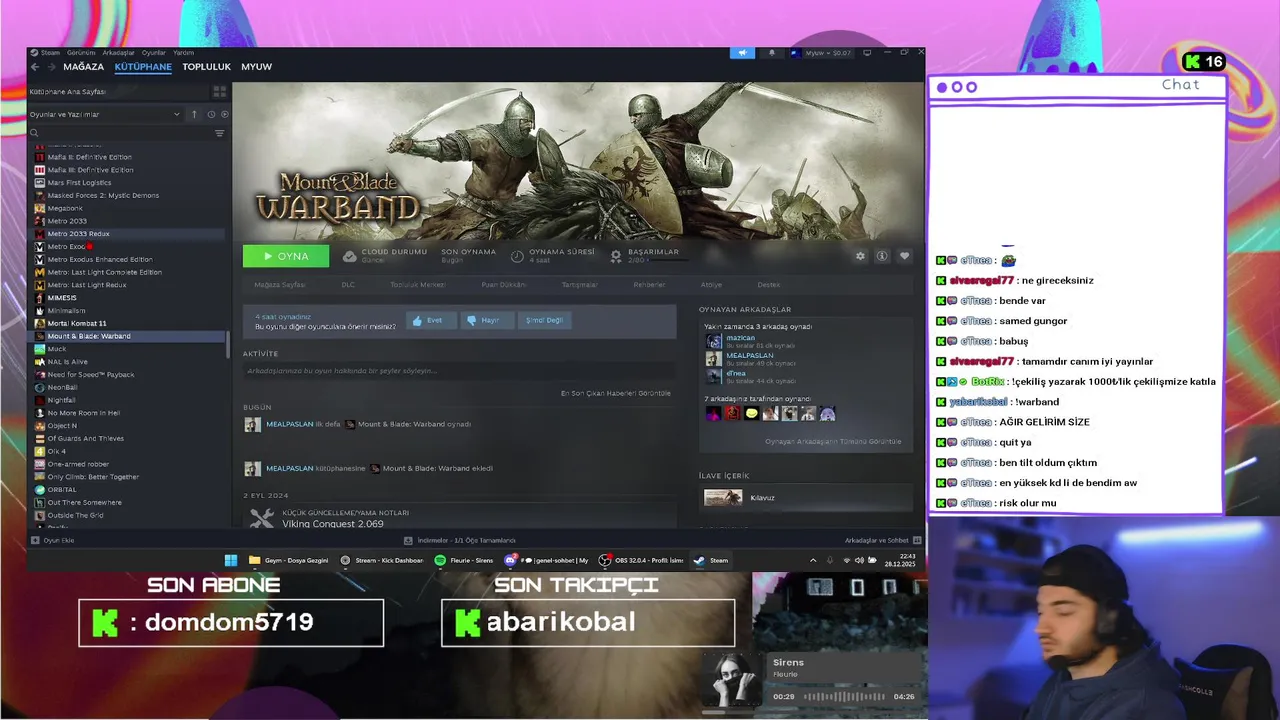This screenshot has width=1280, height=720.
Task: Click the Başarımlar achievements icon
Action: coord(616,256)
